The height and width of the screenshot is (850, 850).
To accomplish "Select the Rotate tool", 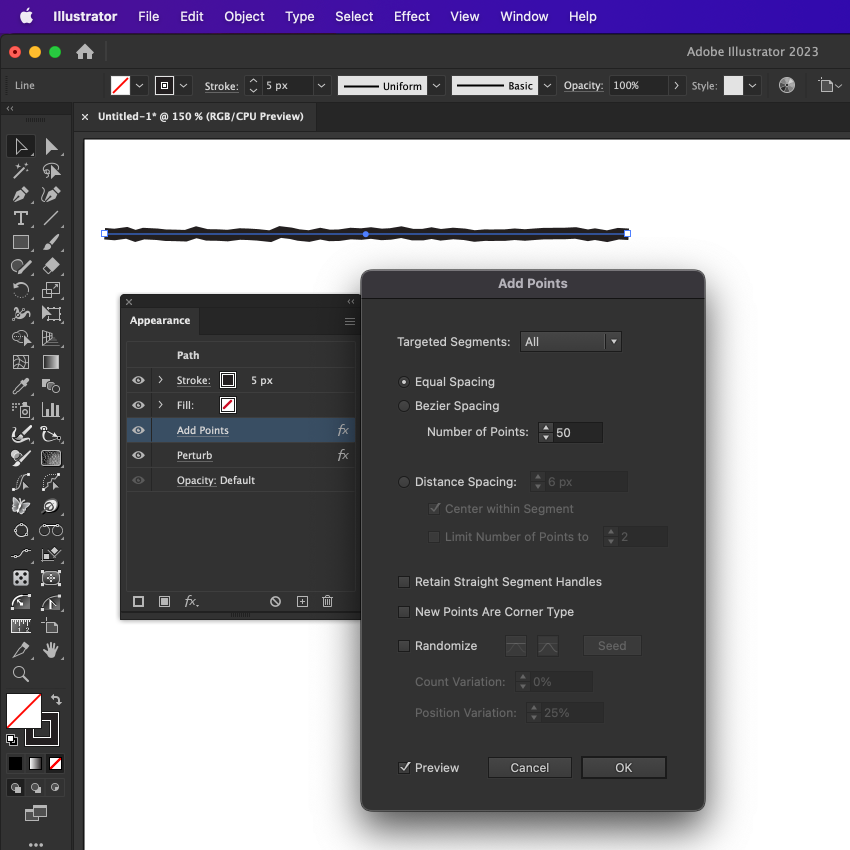I will click(x=21, y=290).
